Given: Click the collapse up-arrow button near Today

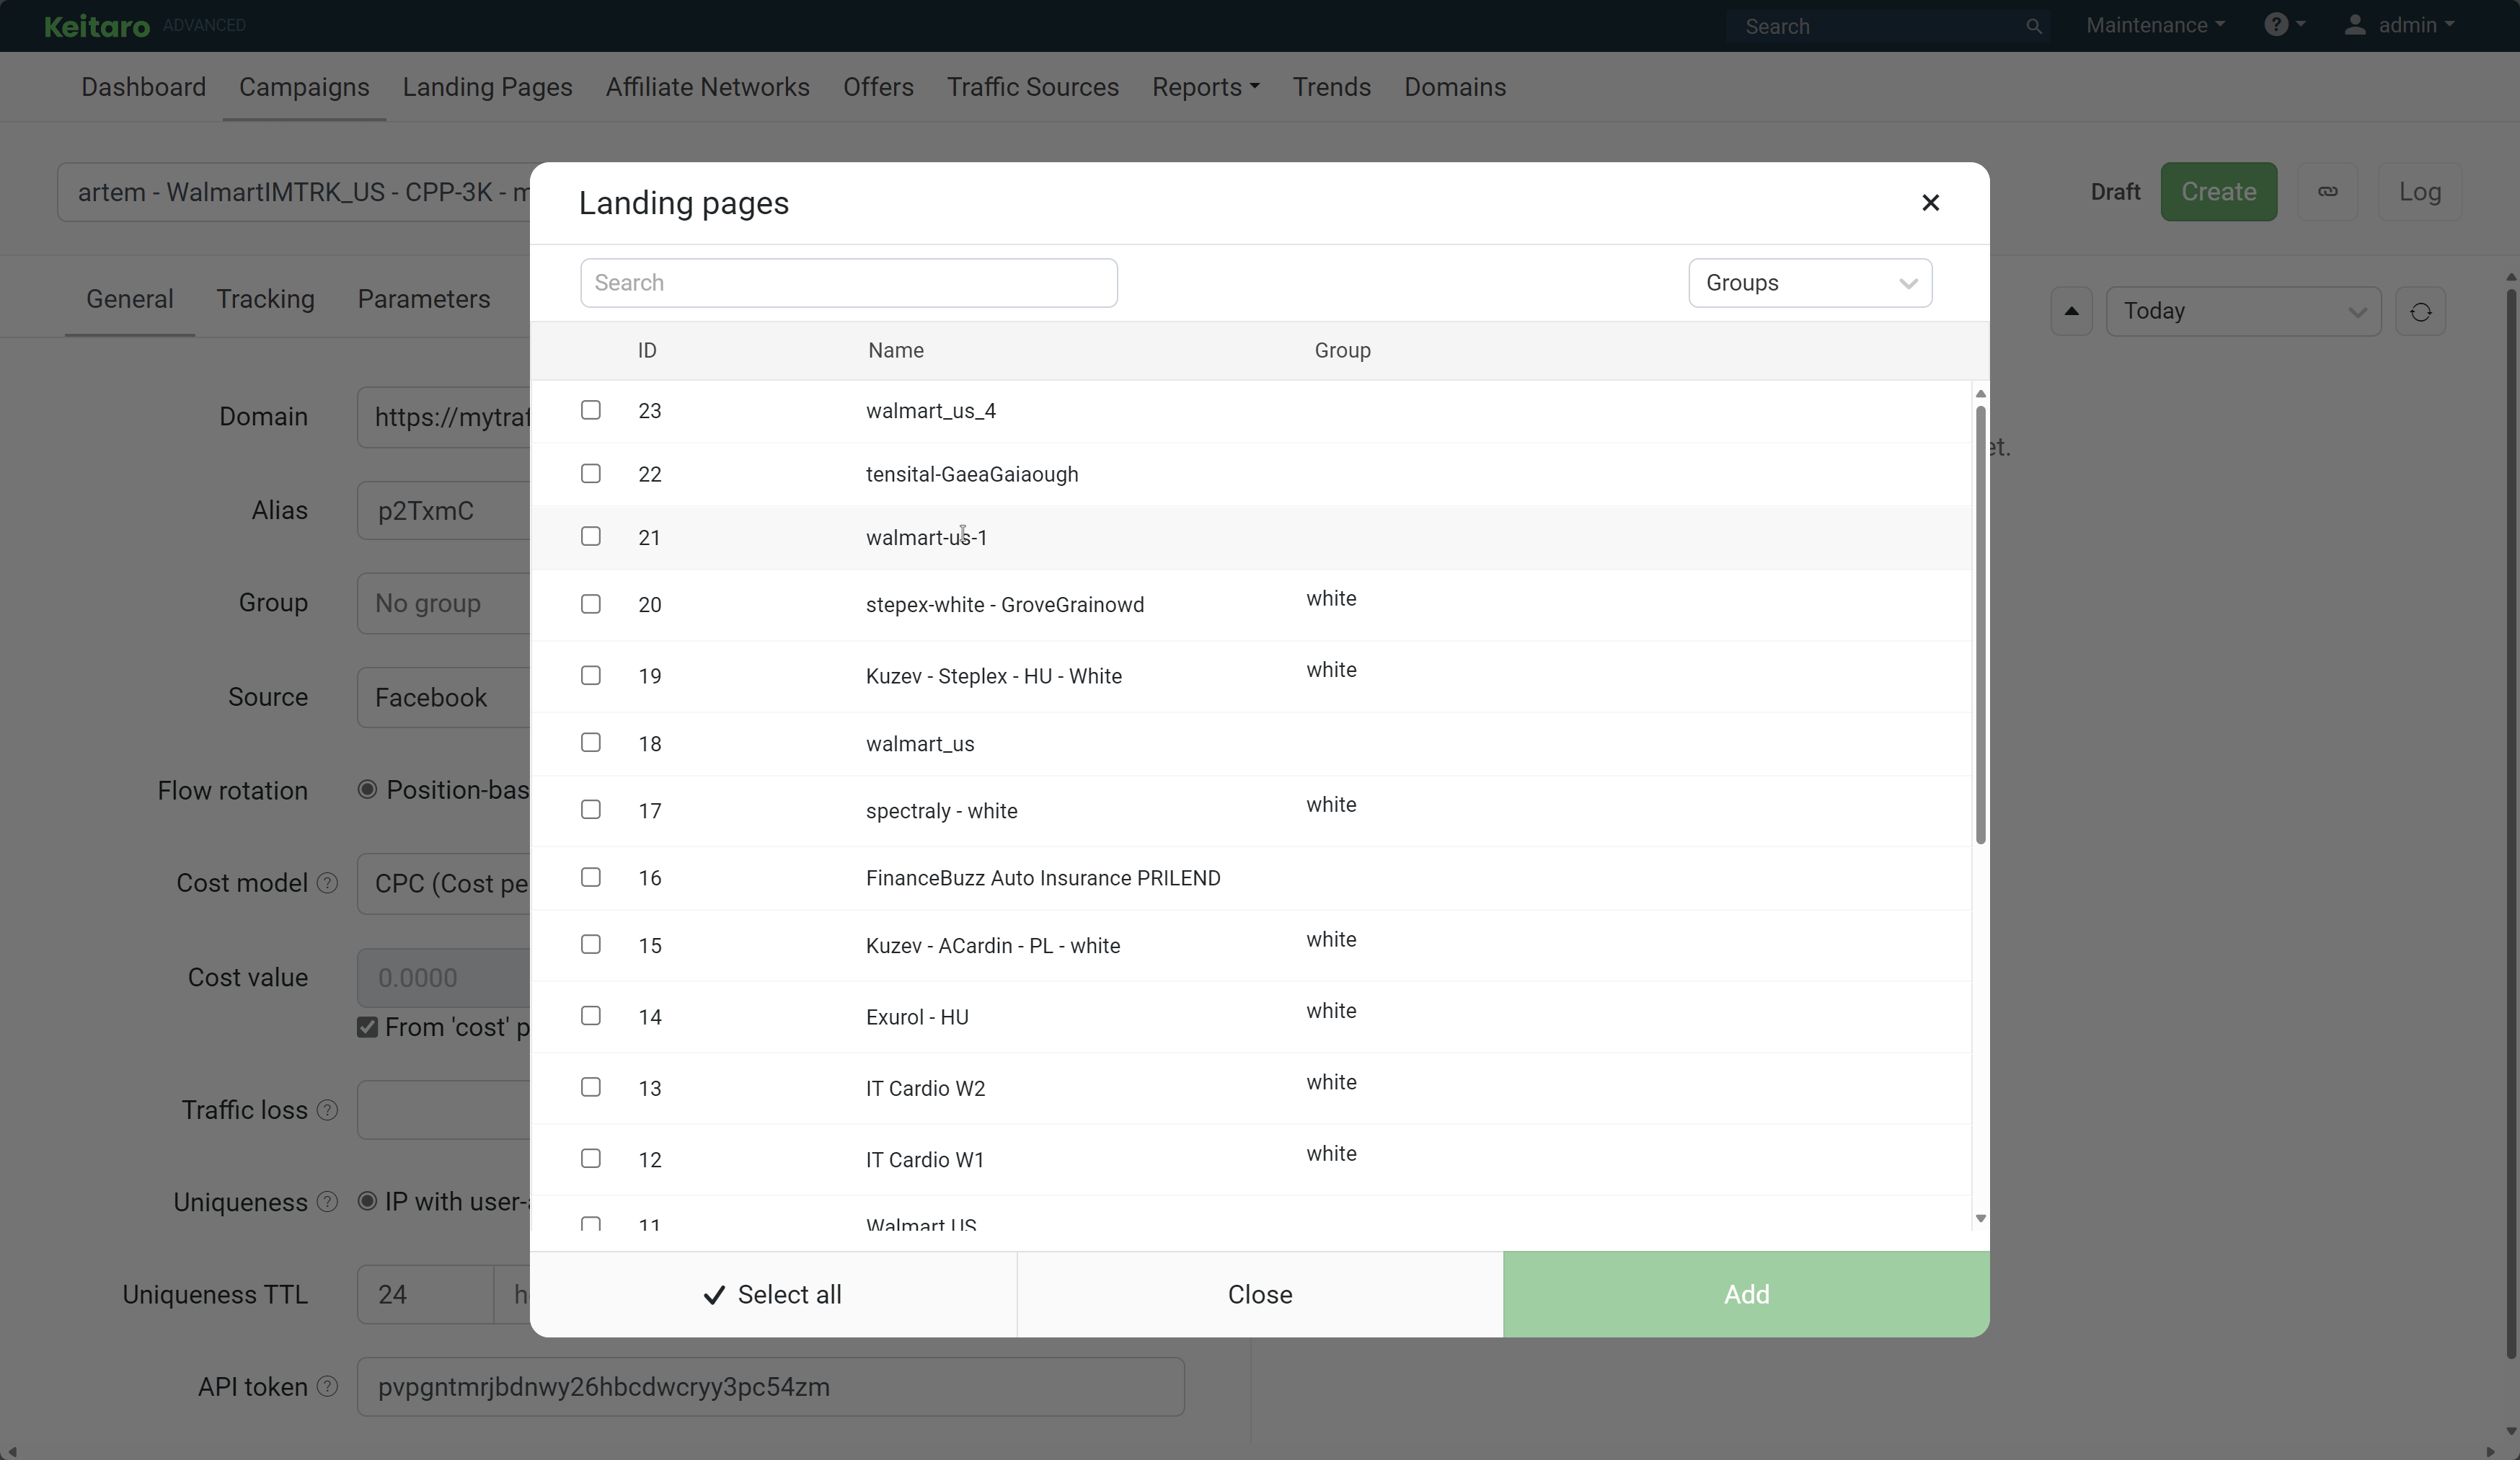Looking at the screenshot, I should coord(2071,311).
